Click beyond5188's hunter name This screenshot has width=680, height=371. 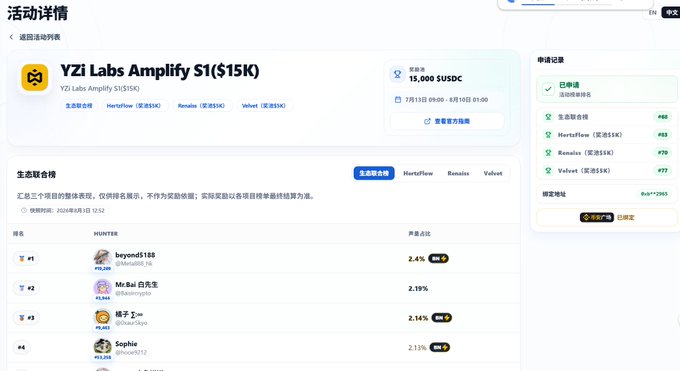135,255
